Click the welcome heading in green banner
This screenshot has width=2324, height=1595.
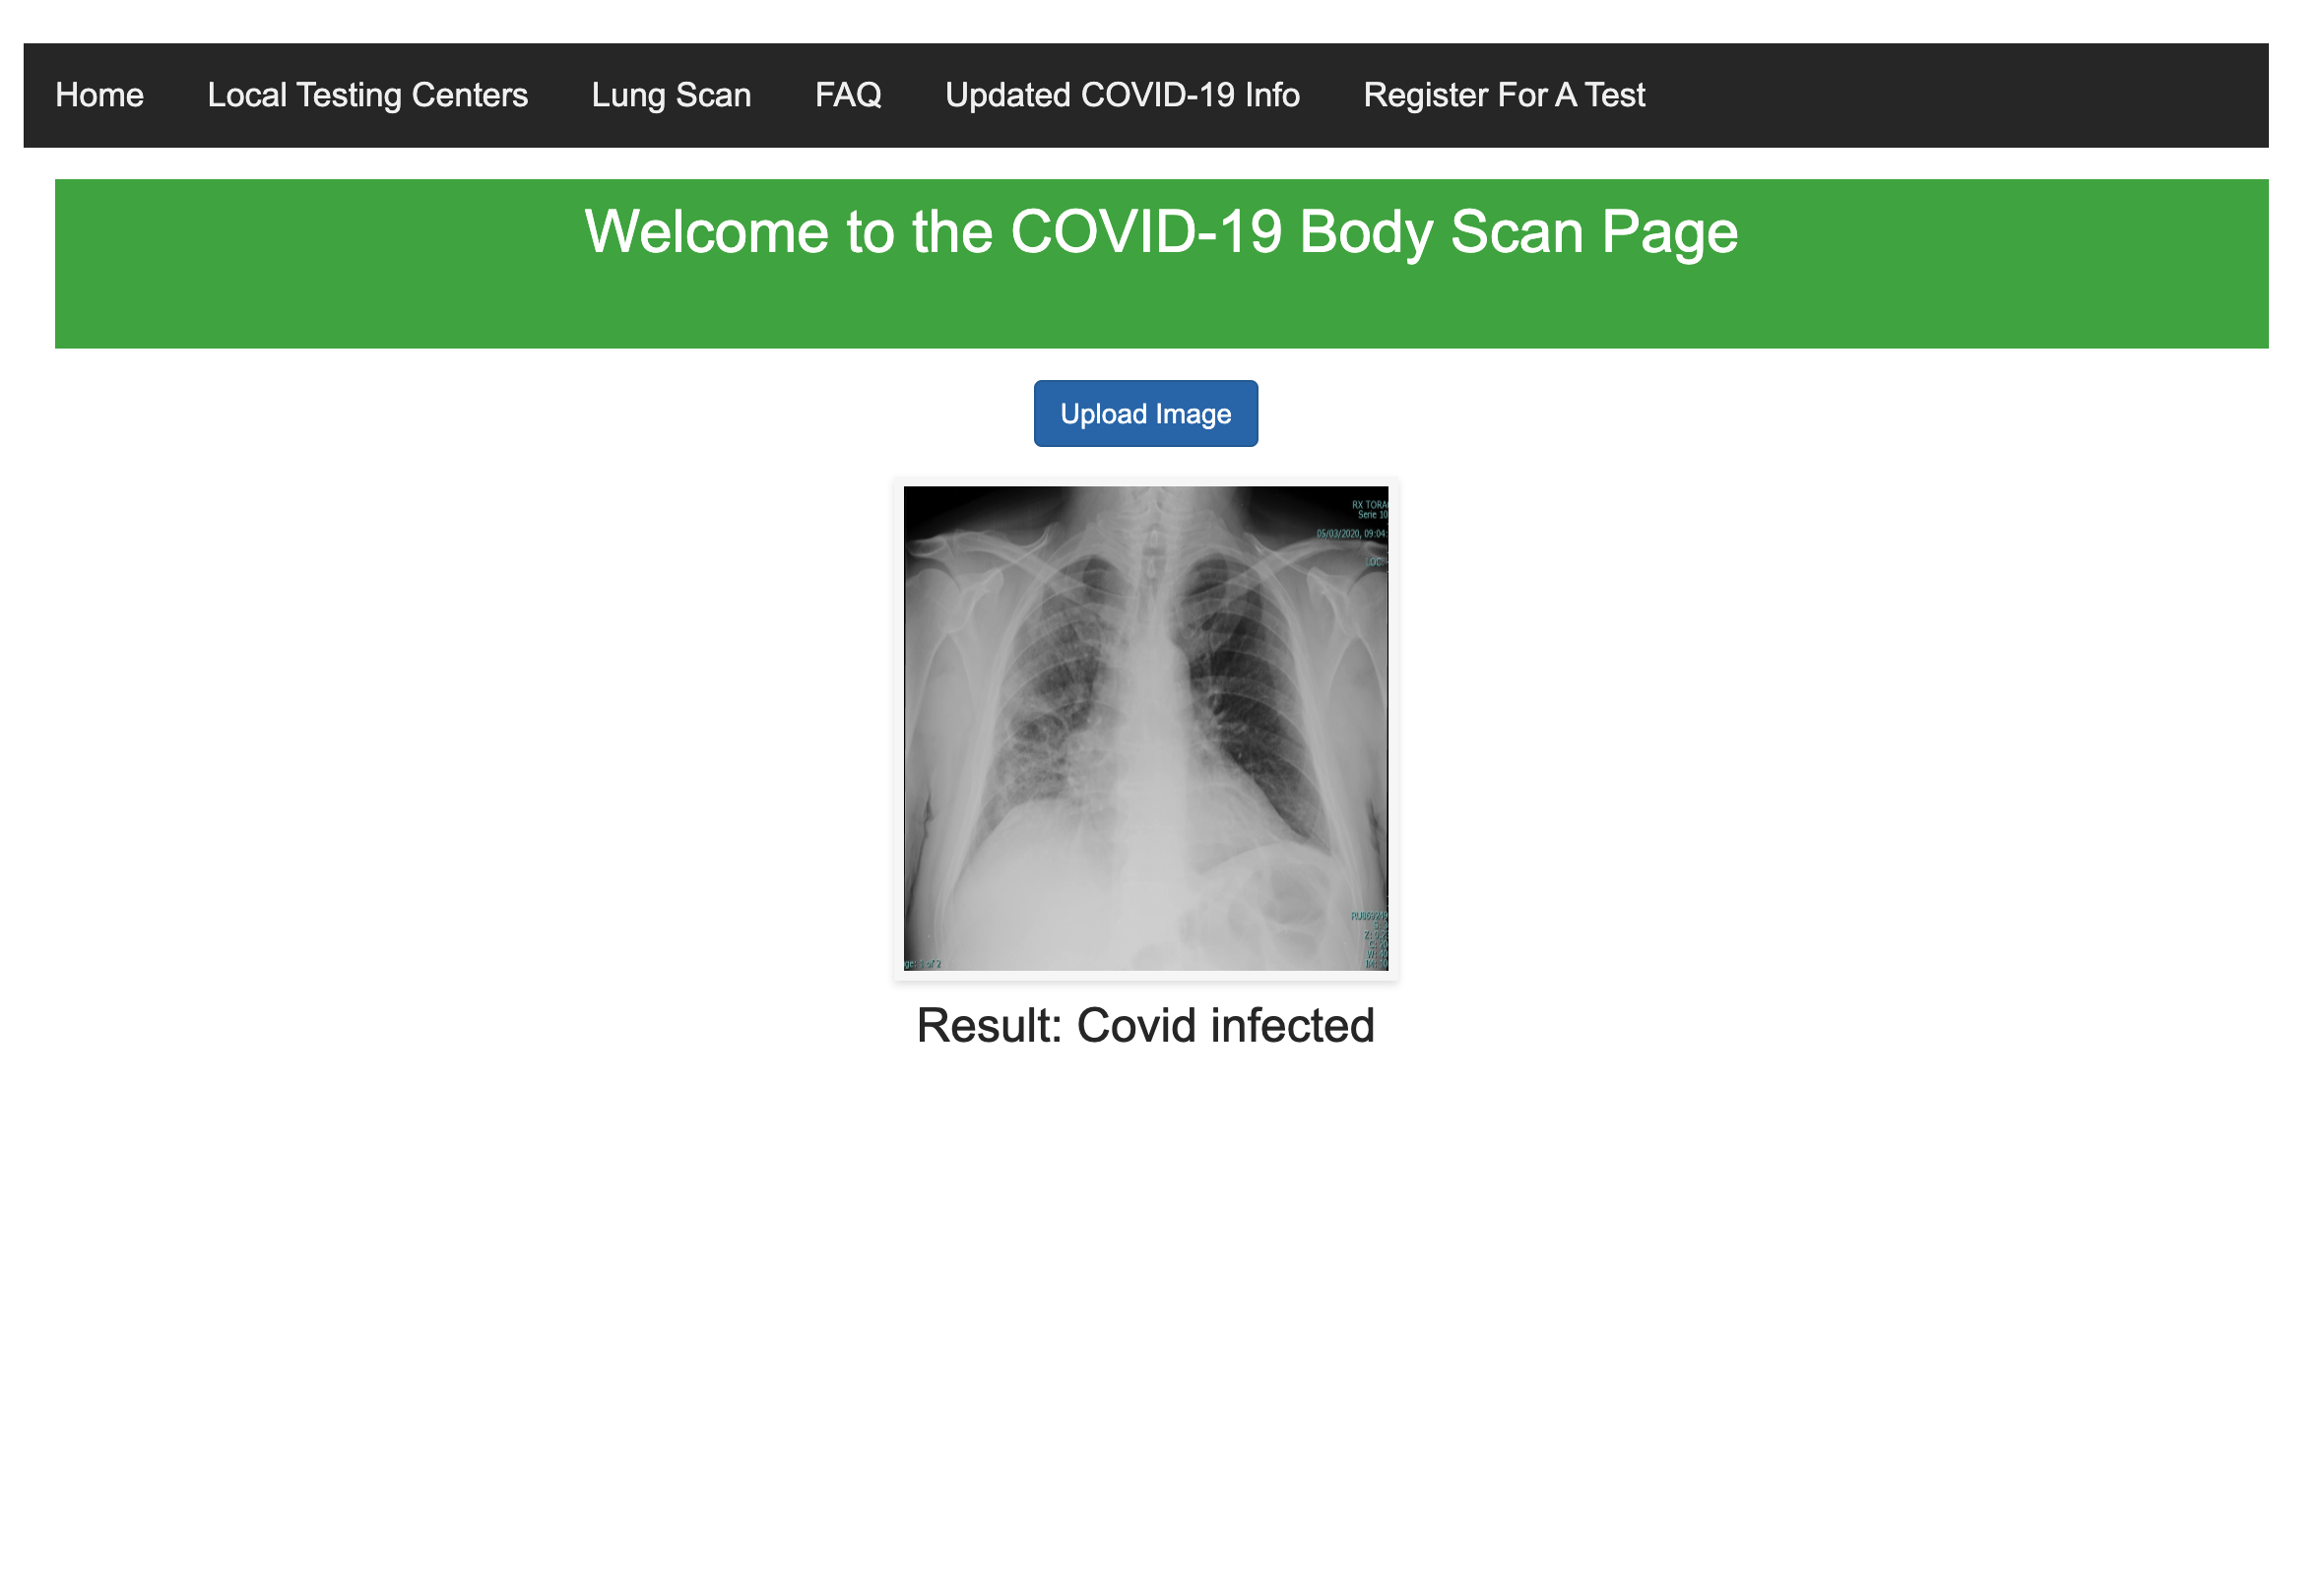(x=1160, y=232)
